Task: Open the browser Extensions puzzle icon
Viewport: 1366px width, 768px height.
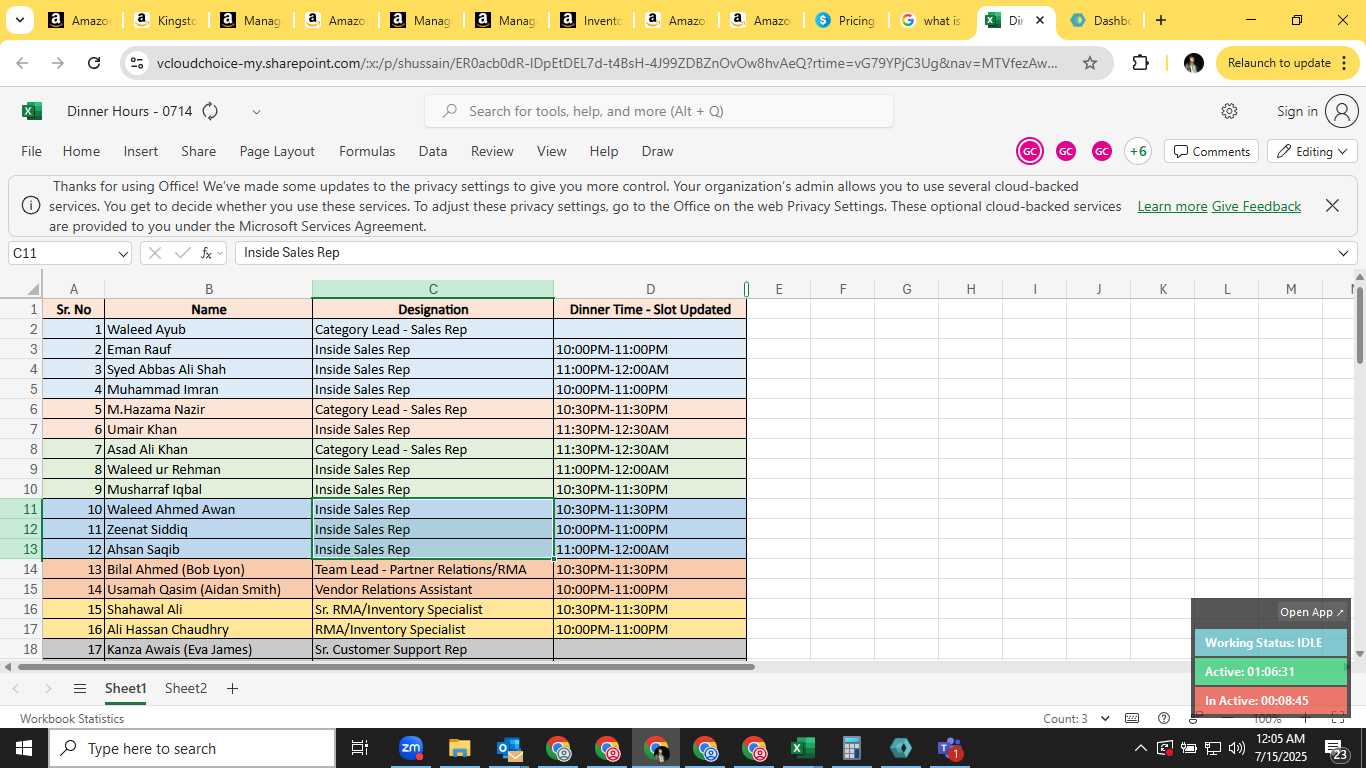Action: point(1140,63)
